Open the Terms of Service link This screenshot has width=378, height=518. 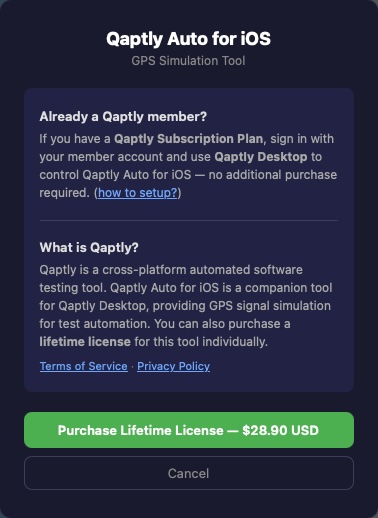(84, 366)
